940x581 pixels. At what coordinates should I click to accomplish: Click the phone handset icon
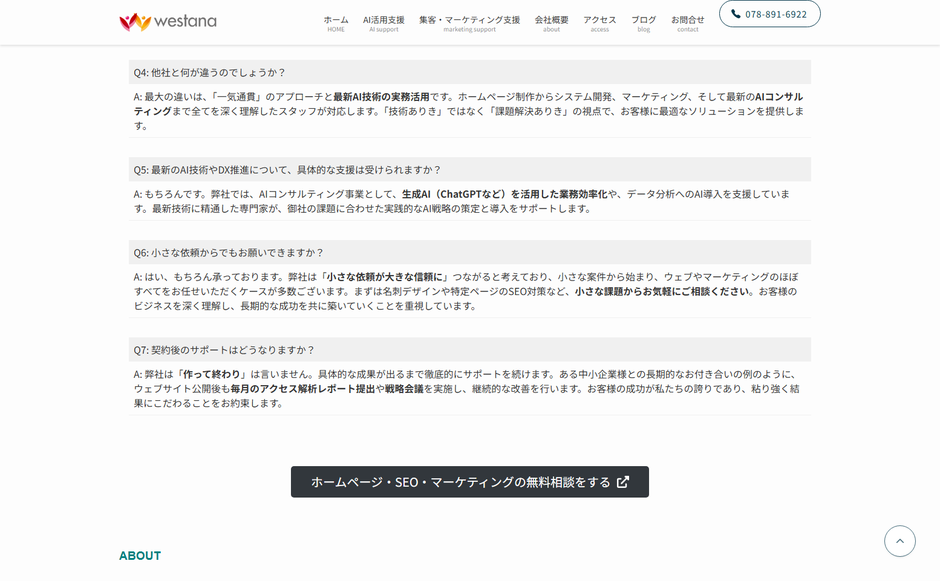click(x=736, y=14)
